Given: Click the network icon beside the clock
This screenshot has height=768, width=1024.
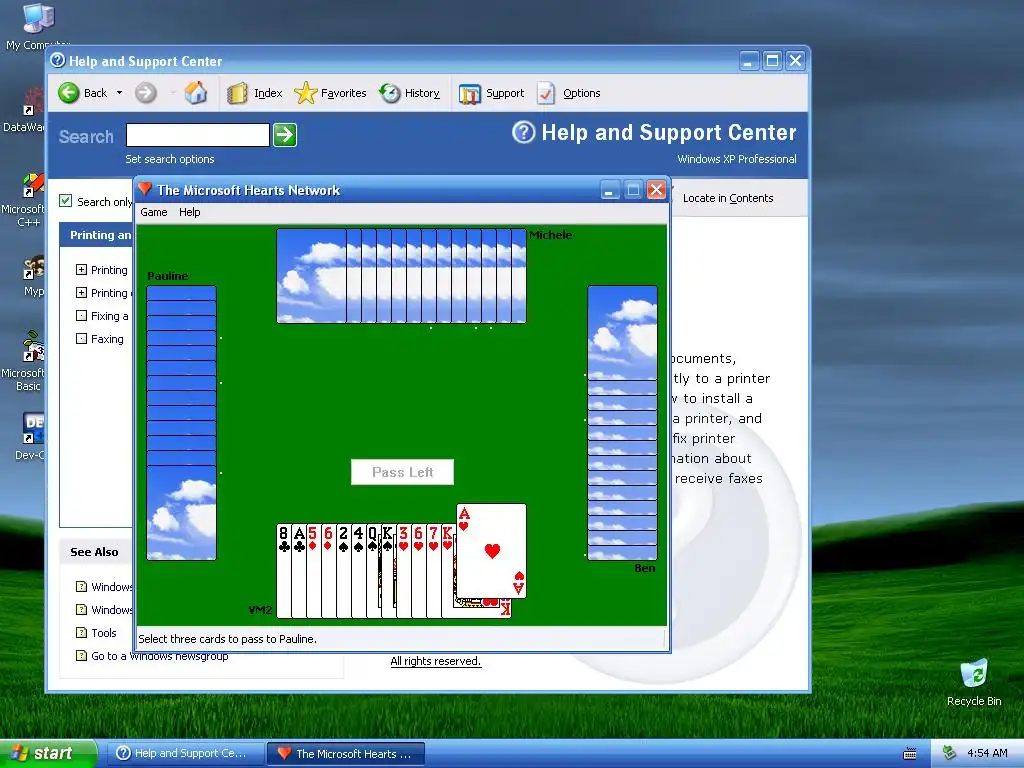Looking at the screenshot, I should click(x=950, y=753).
